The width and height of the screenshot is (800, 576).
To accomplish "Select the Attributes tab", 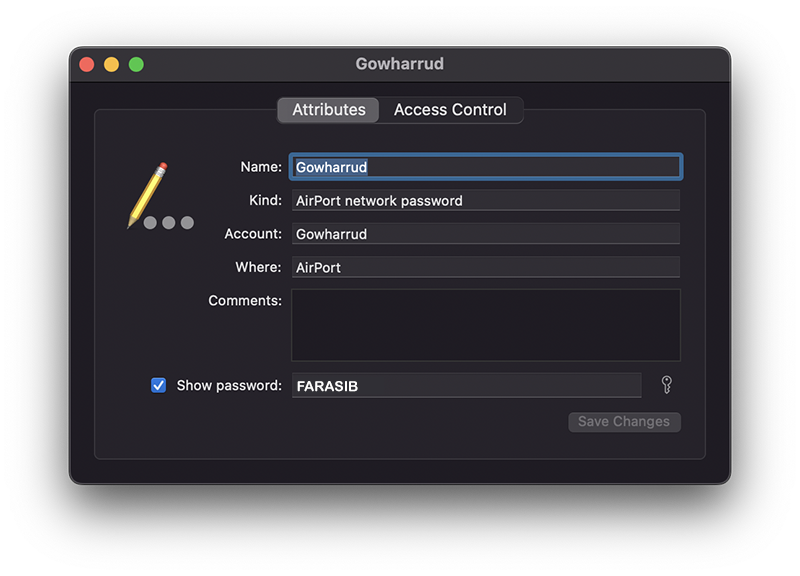I will (x=329, y=110).
